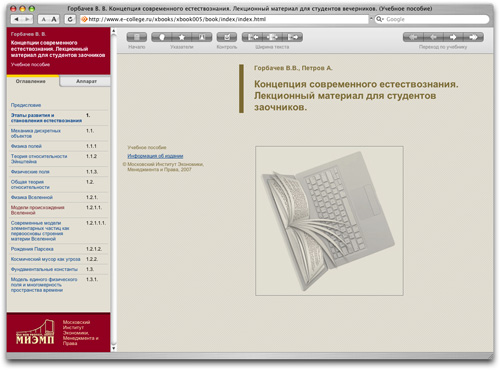Open Этапы развития и становления естествознания chapter

point(46,118)
